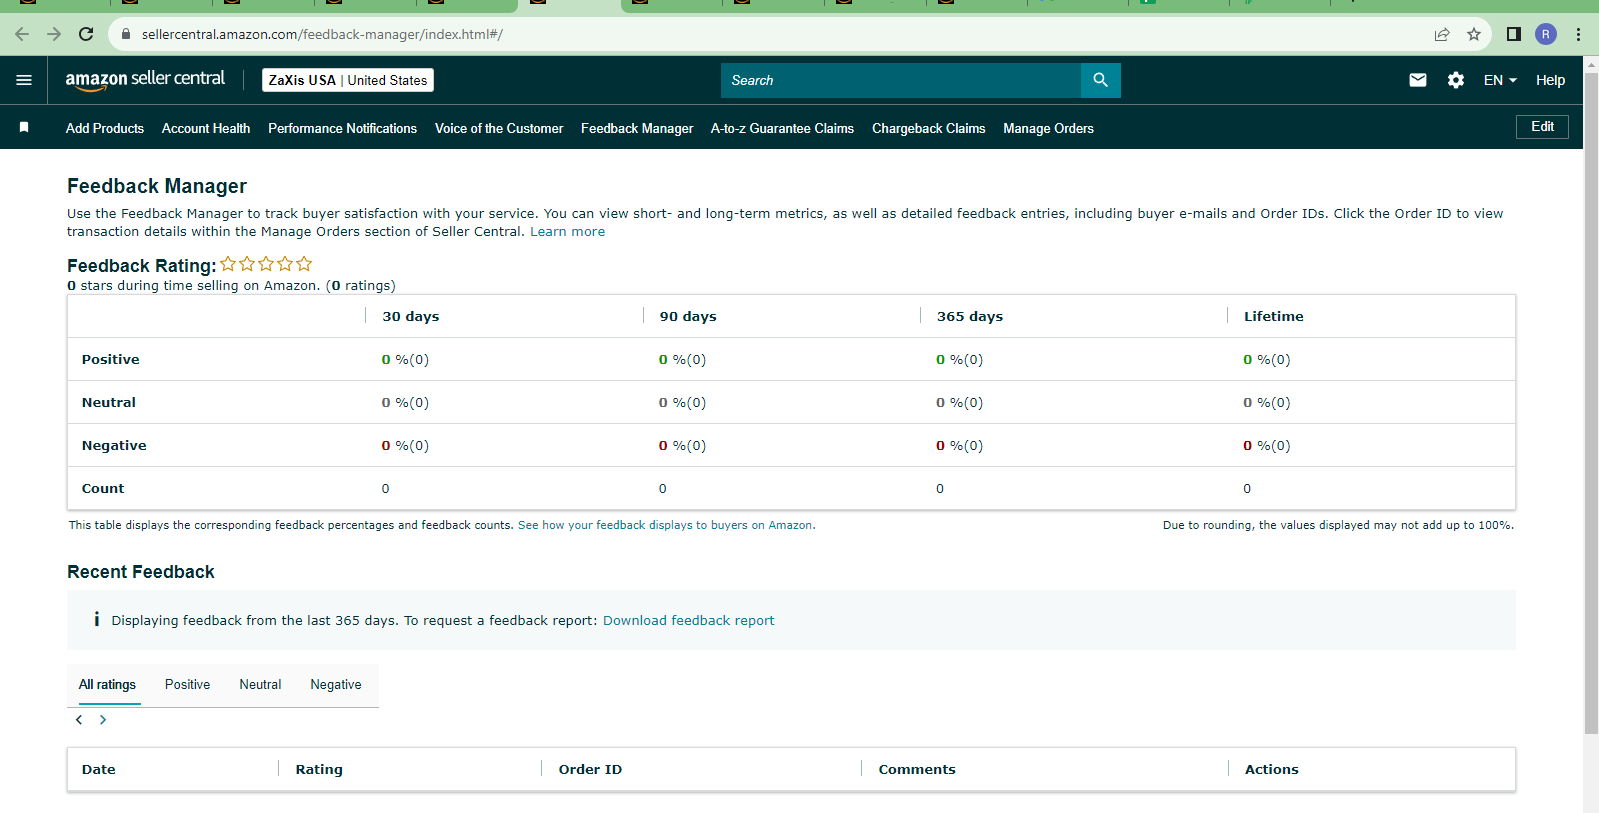The image size is (1599, 813).
Task: Open the ZaXis USA marketplace switcher
Action: coord(348,80)
